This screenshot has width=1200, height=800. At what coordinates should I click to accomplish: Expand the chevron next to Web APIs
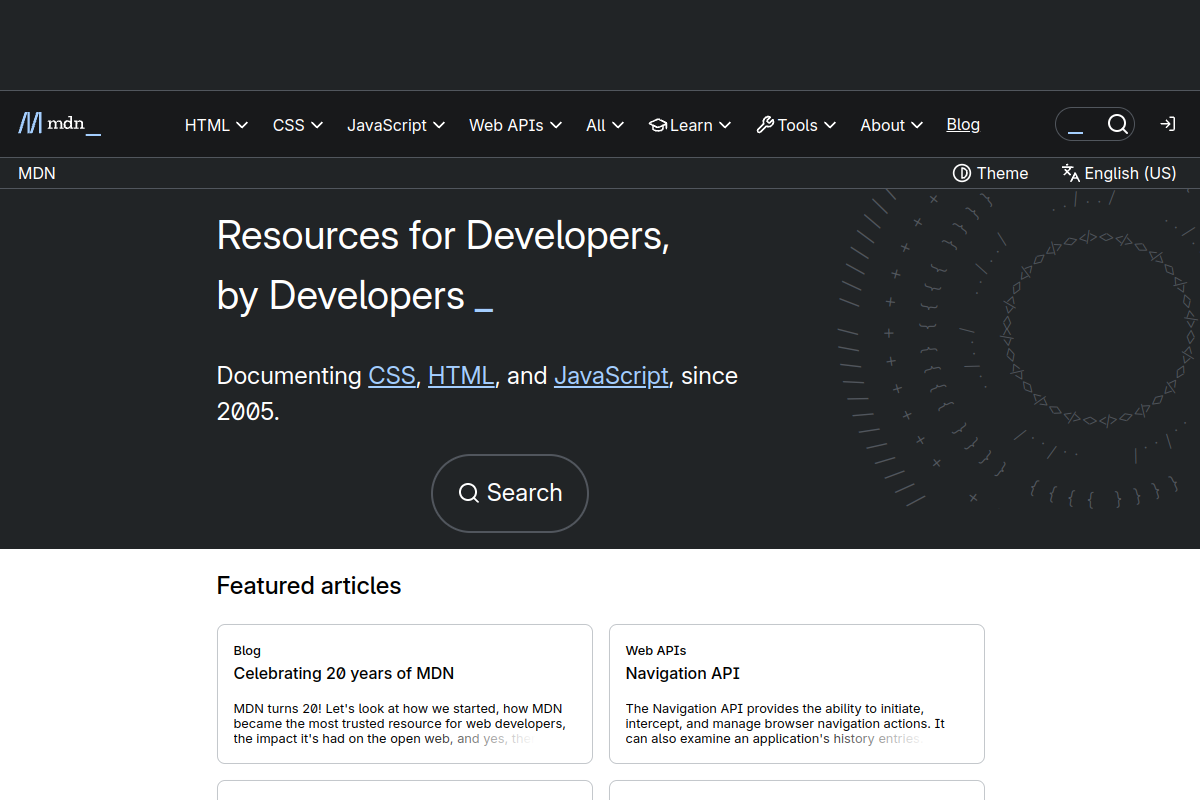coord(556,125)
